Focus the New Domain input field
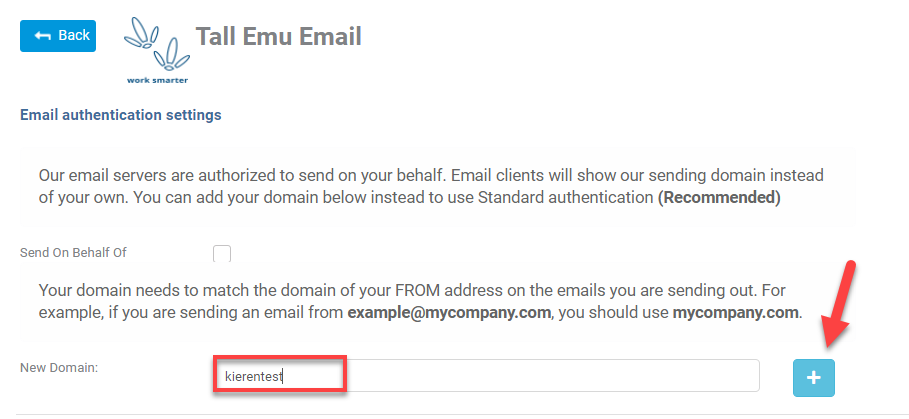 tap(486, 376)
